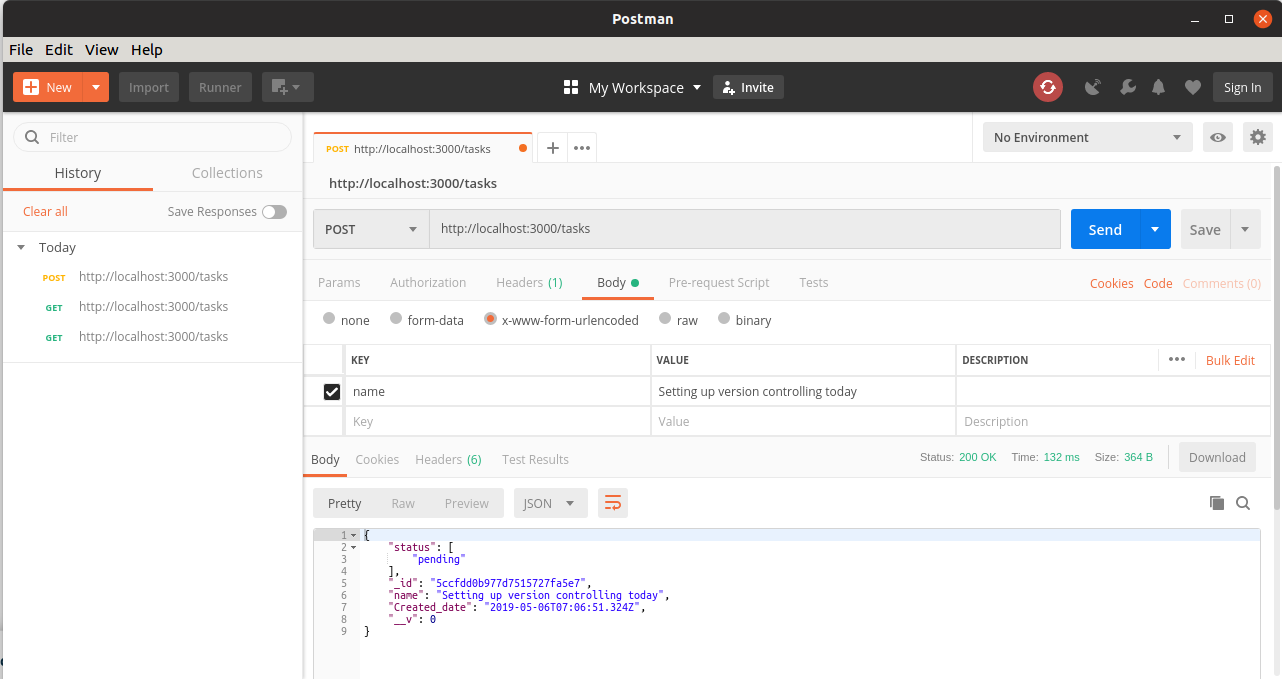Collapse the status array fold arrow on line 2
The width and height of the screenshot is (1282, 679).
coord(353,547)
